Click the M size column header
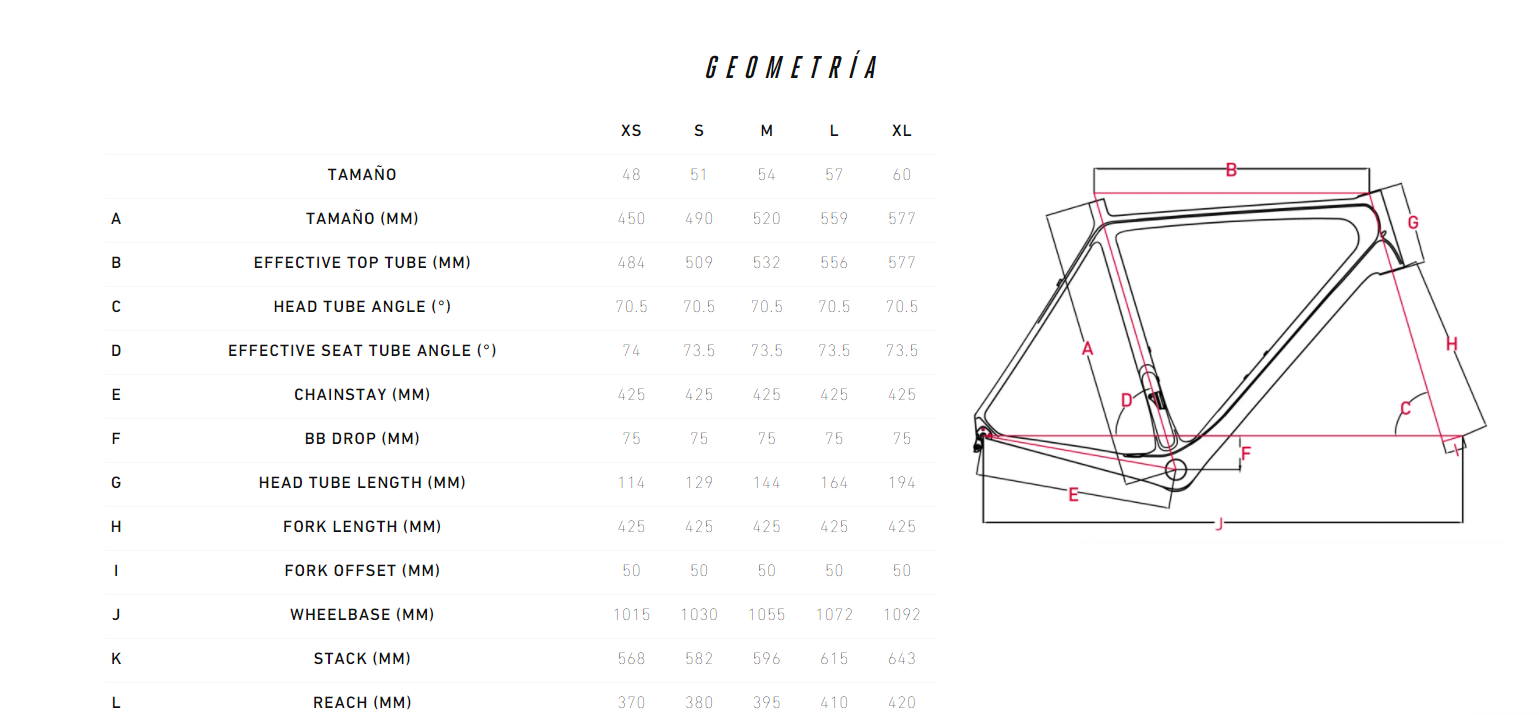The width and height of the screenshot is (1539, 715). pyautogui.click(x=766, y=131)
